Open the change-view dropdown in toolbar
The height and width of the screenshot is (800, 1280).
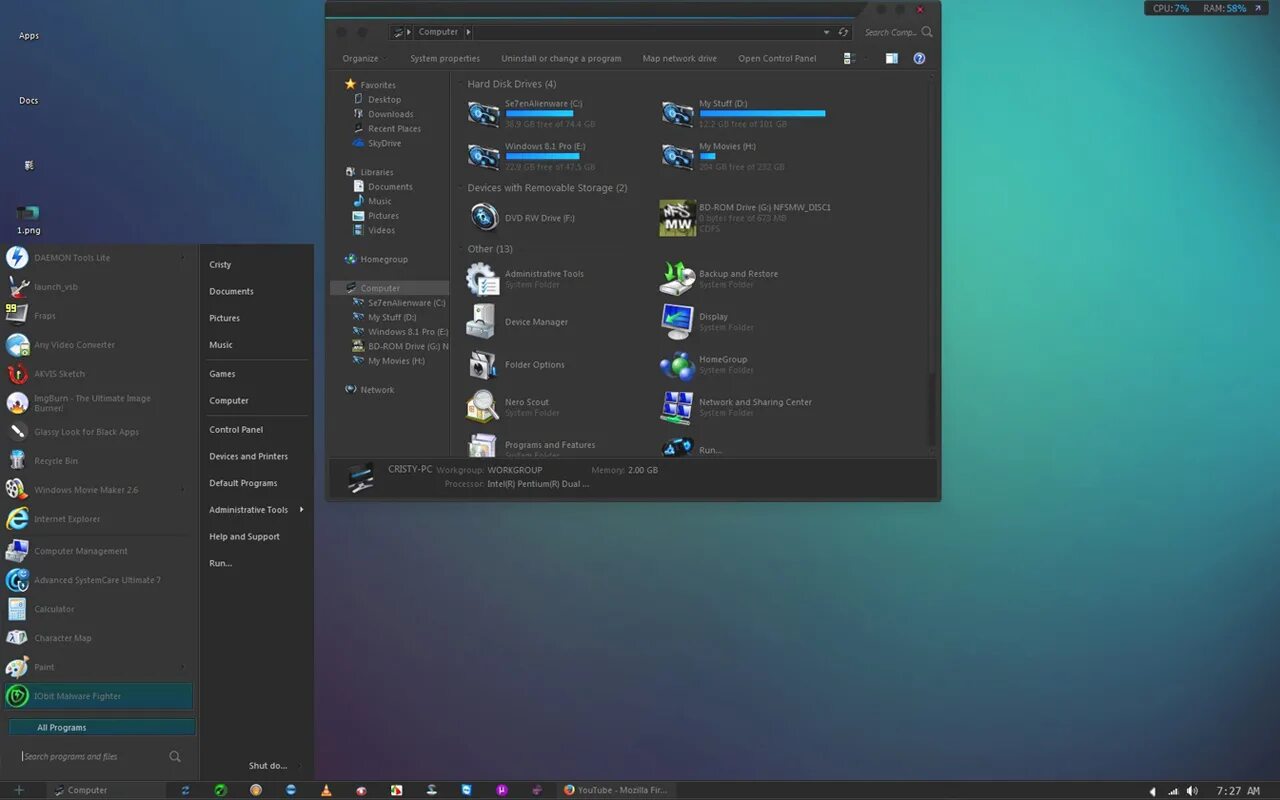[866, 59]
